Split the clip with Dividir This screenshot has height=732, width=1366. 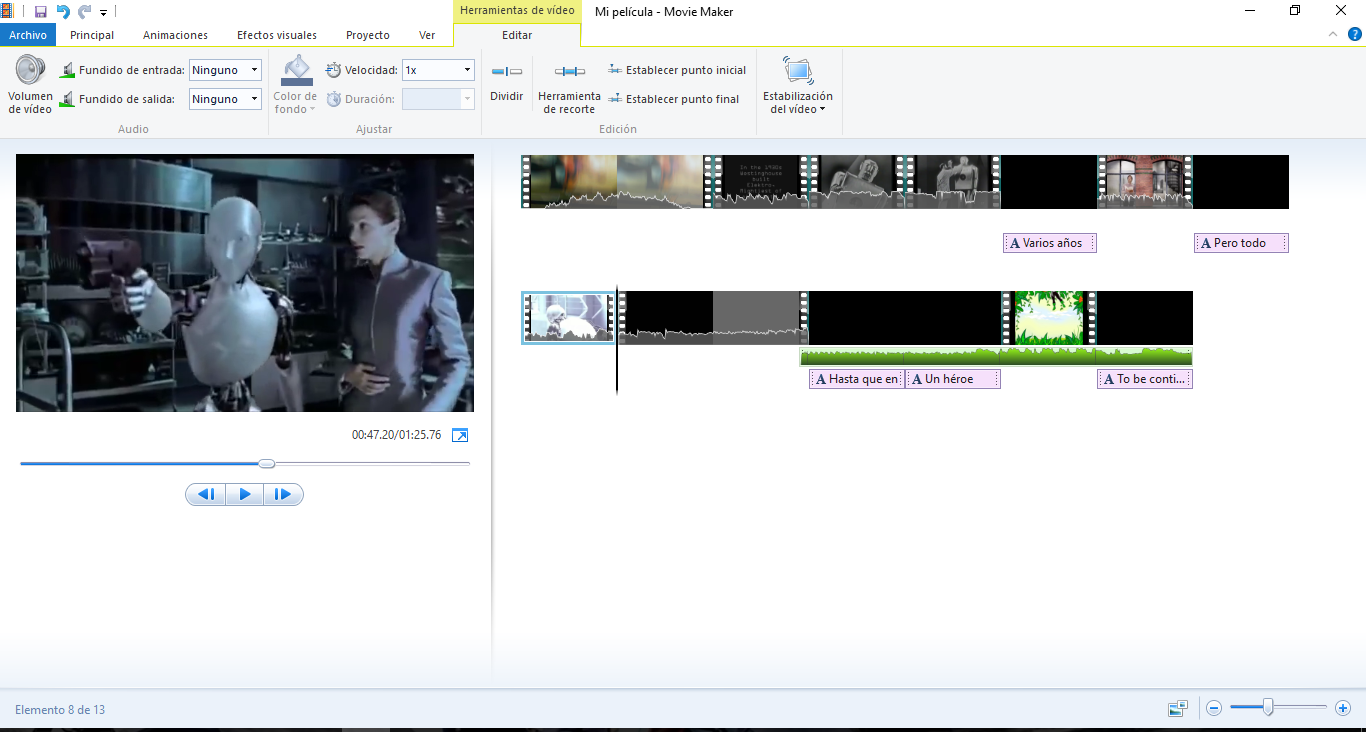(x=507, y=83)
